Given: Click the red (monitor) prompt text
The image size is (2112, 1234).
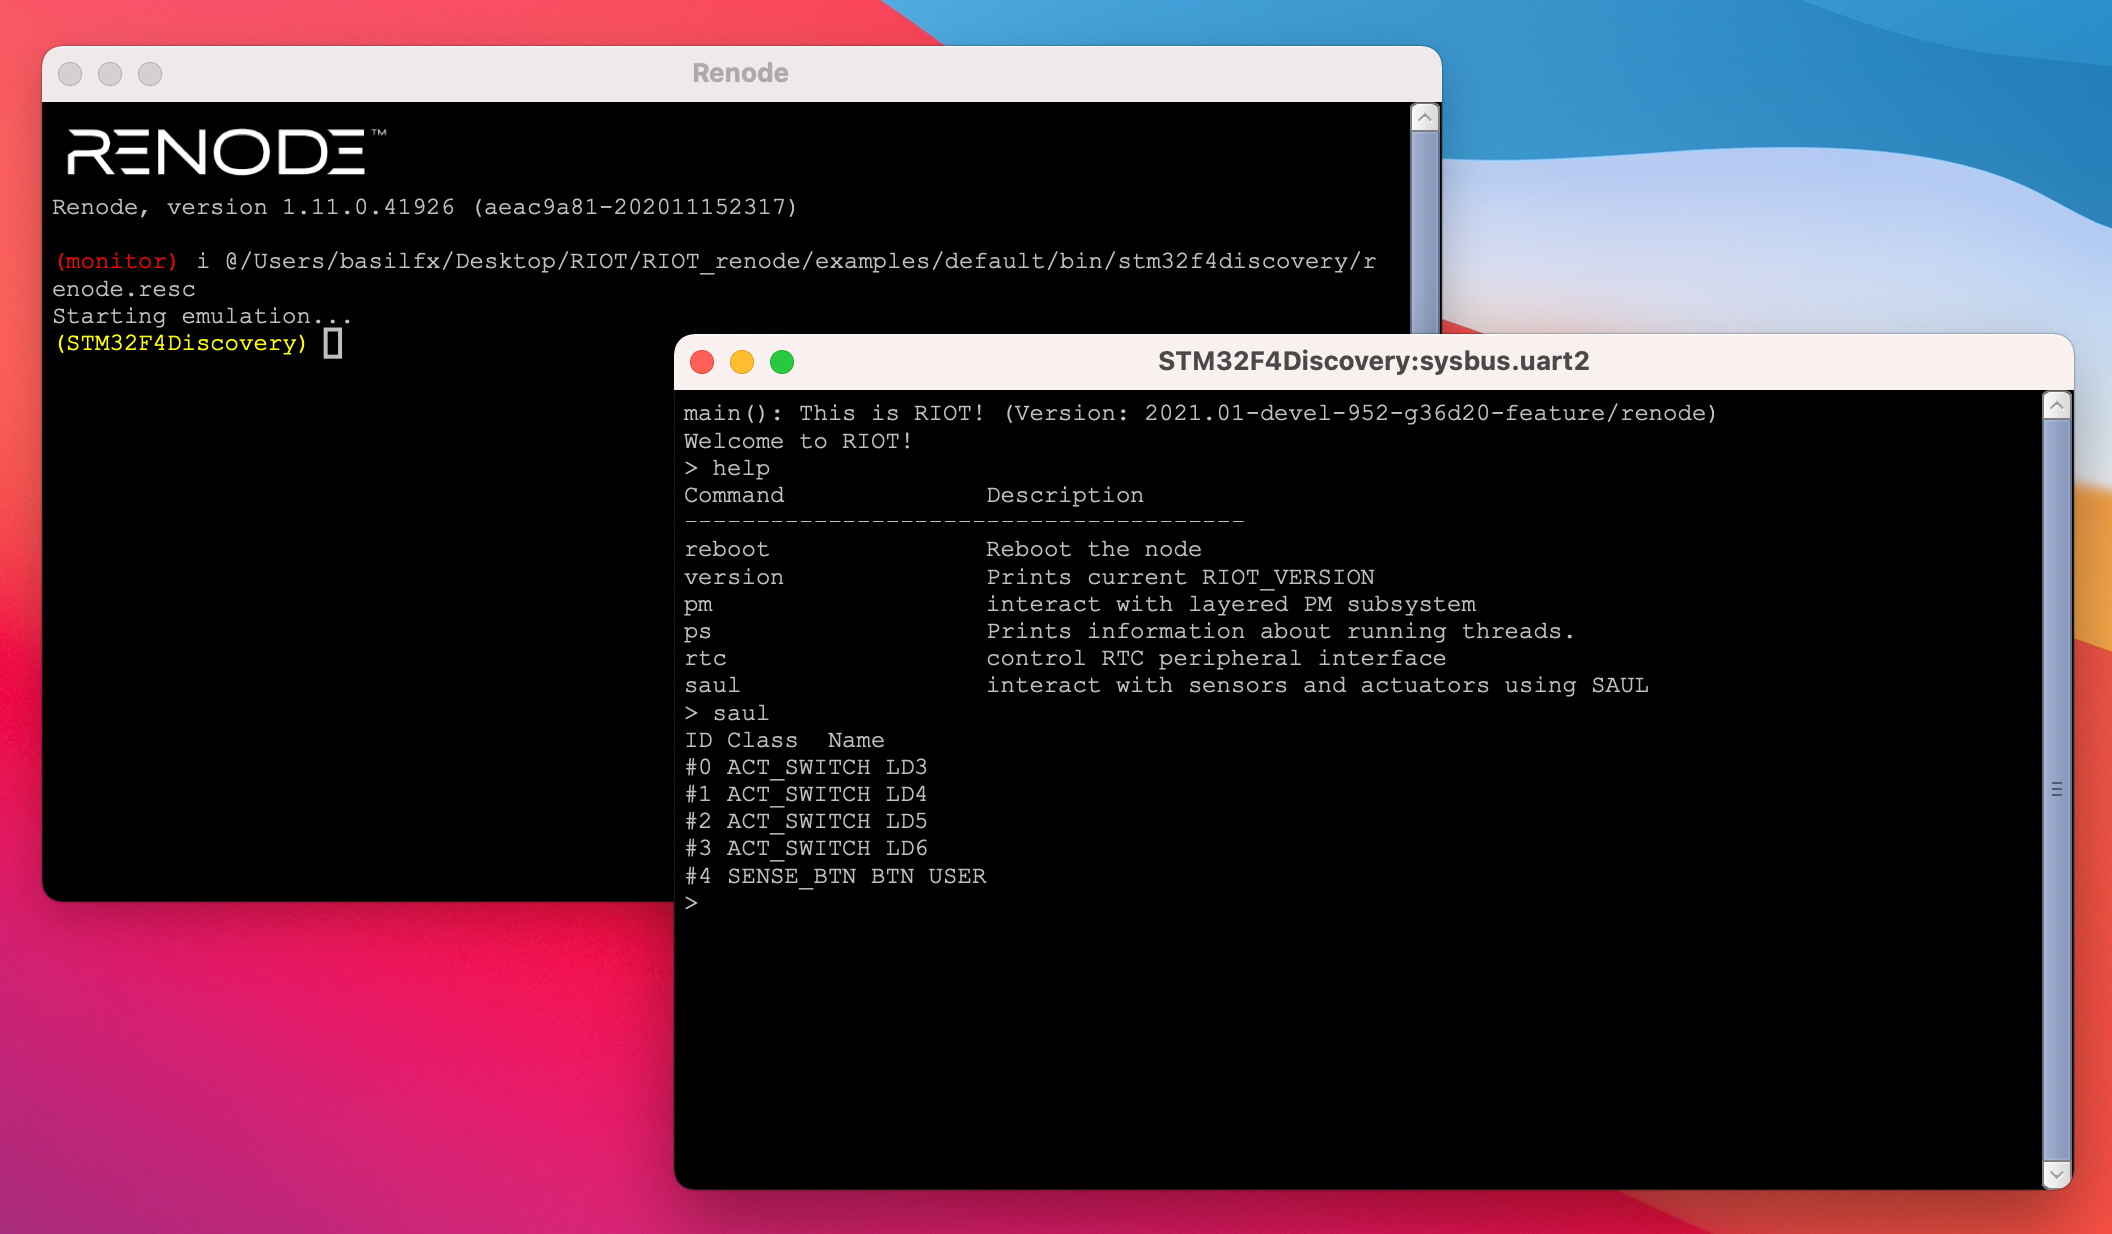Looking at the screenshot, I should pos(117,261).
